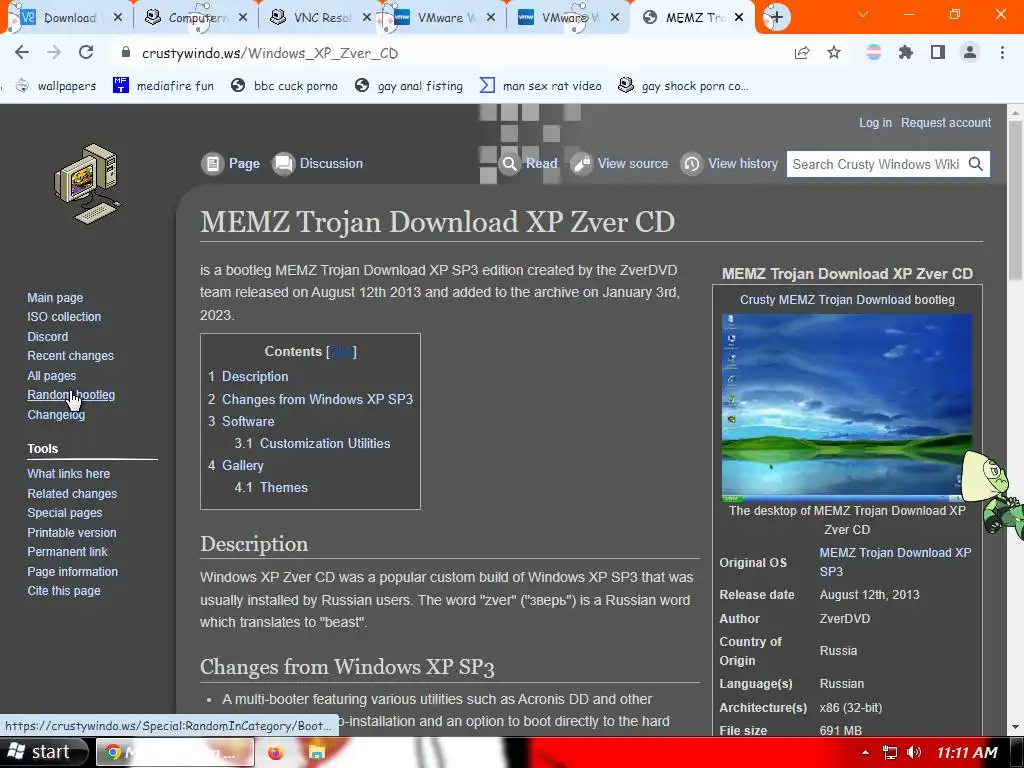Jump to Themes in contents
This screenshot has width=1024, height=768.
coord(283,487)
